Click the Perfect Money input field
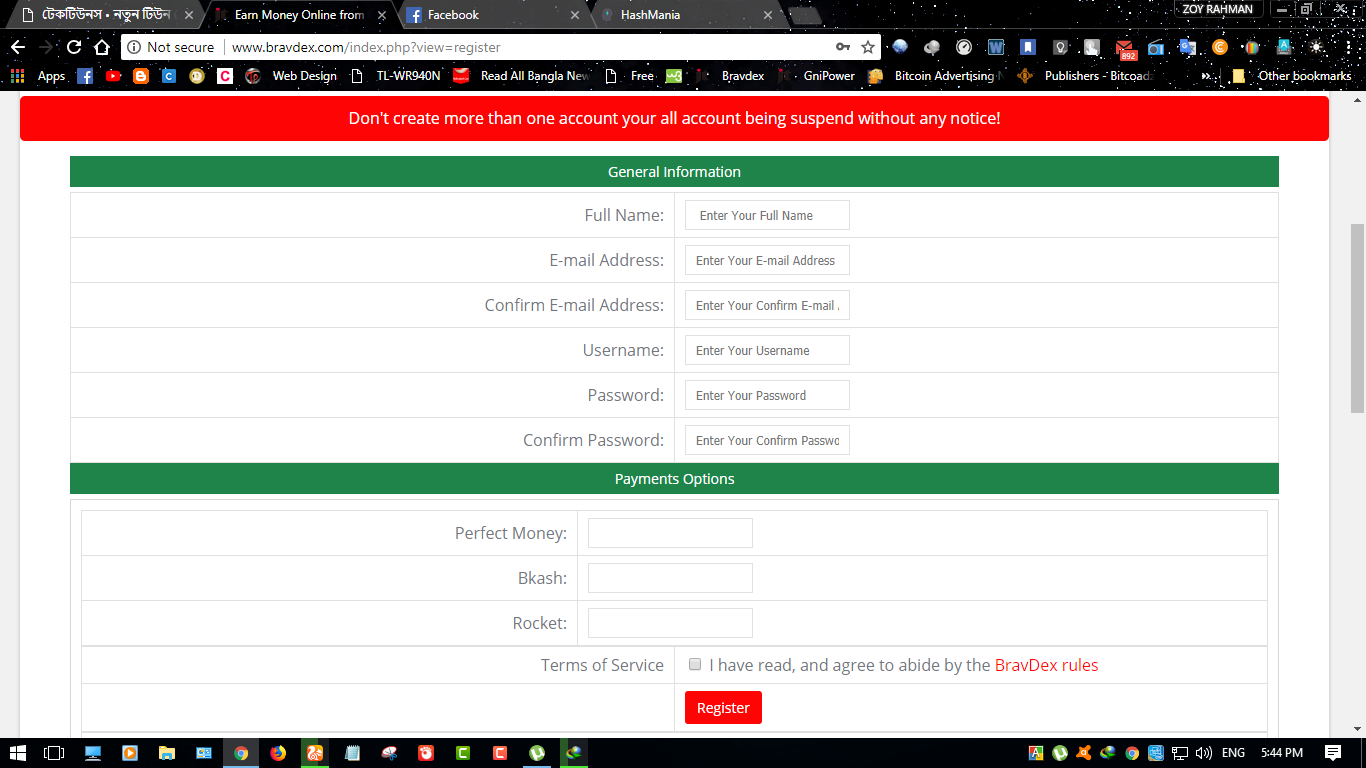 tap(670, 533)
